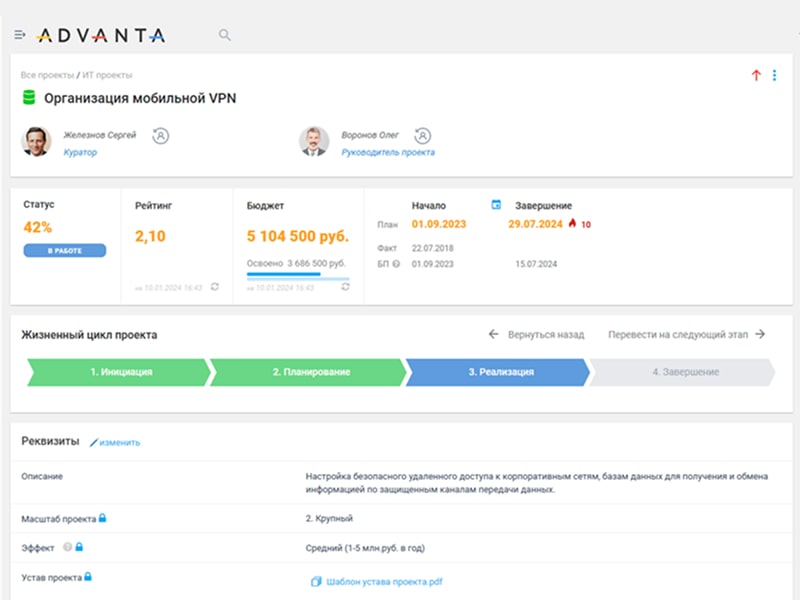Click Вернуться назад button
The height and width of the screenshot is (600, 800).
[536, 335]
